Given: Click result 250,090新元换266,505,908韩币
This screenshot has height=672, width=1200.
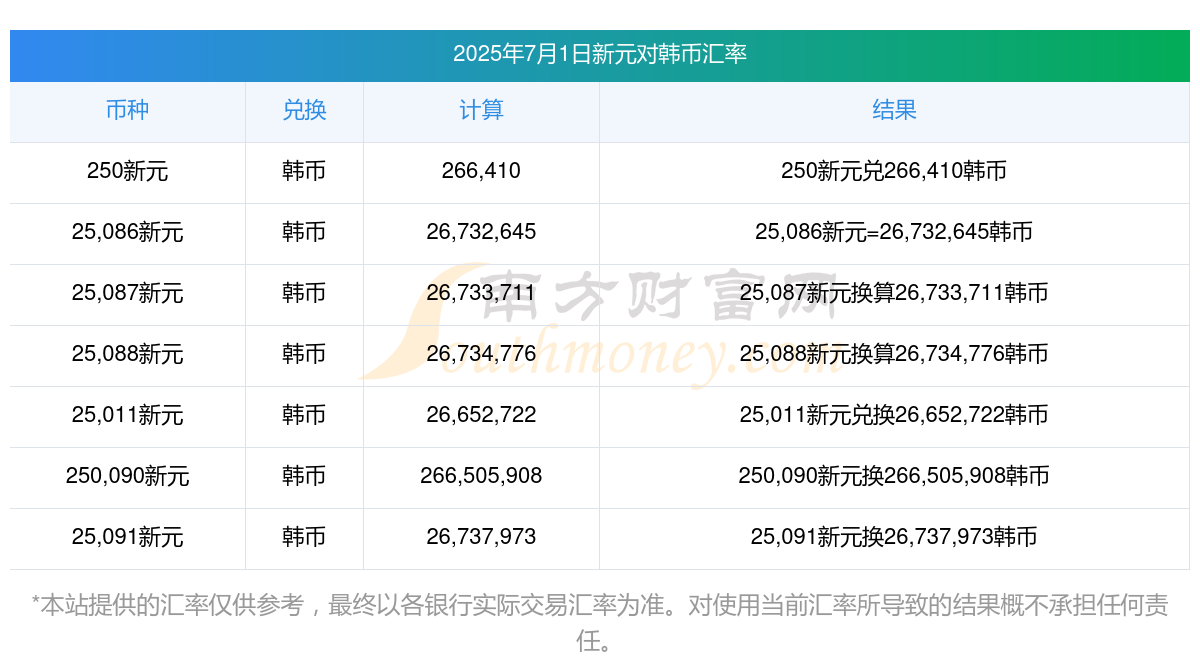Looking at the screenshot, I should pyautogui.click(x=894, y=476).
